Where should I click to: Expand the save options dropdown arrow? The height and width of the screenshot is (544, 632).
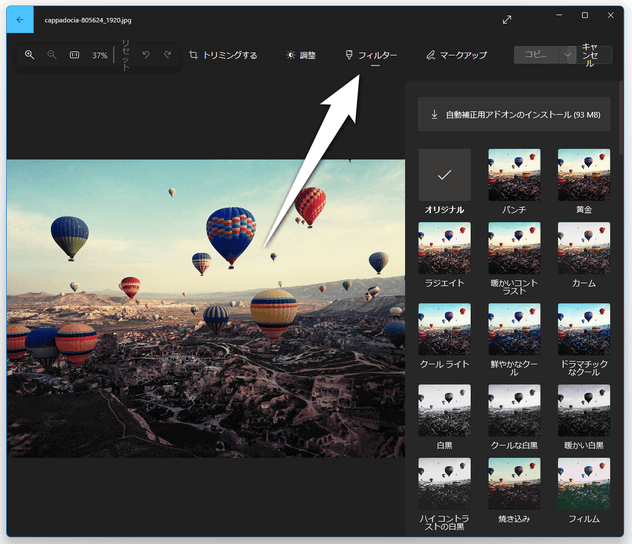568,55
